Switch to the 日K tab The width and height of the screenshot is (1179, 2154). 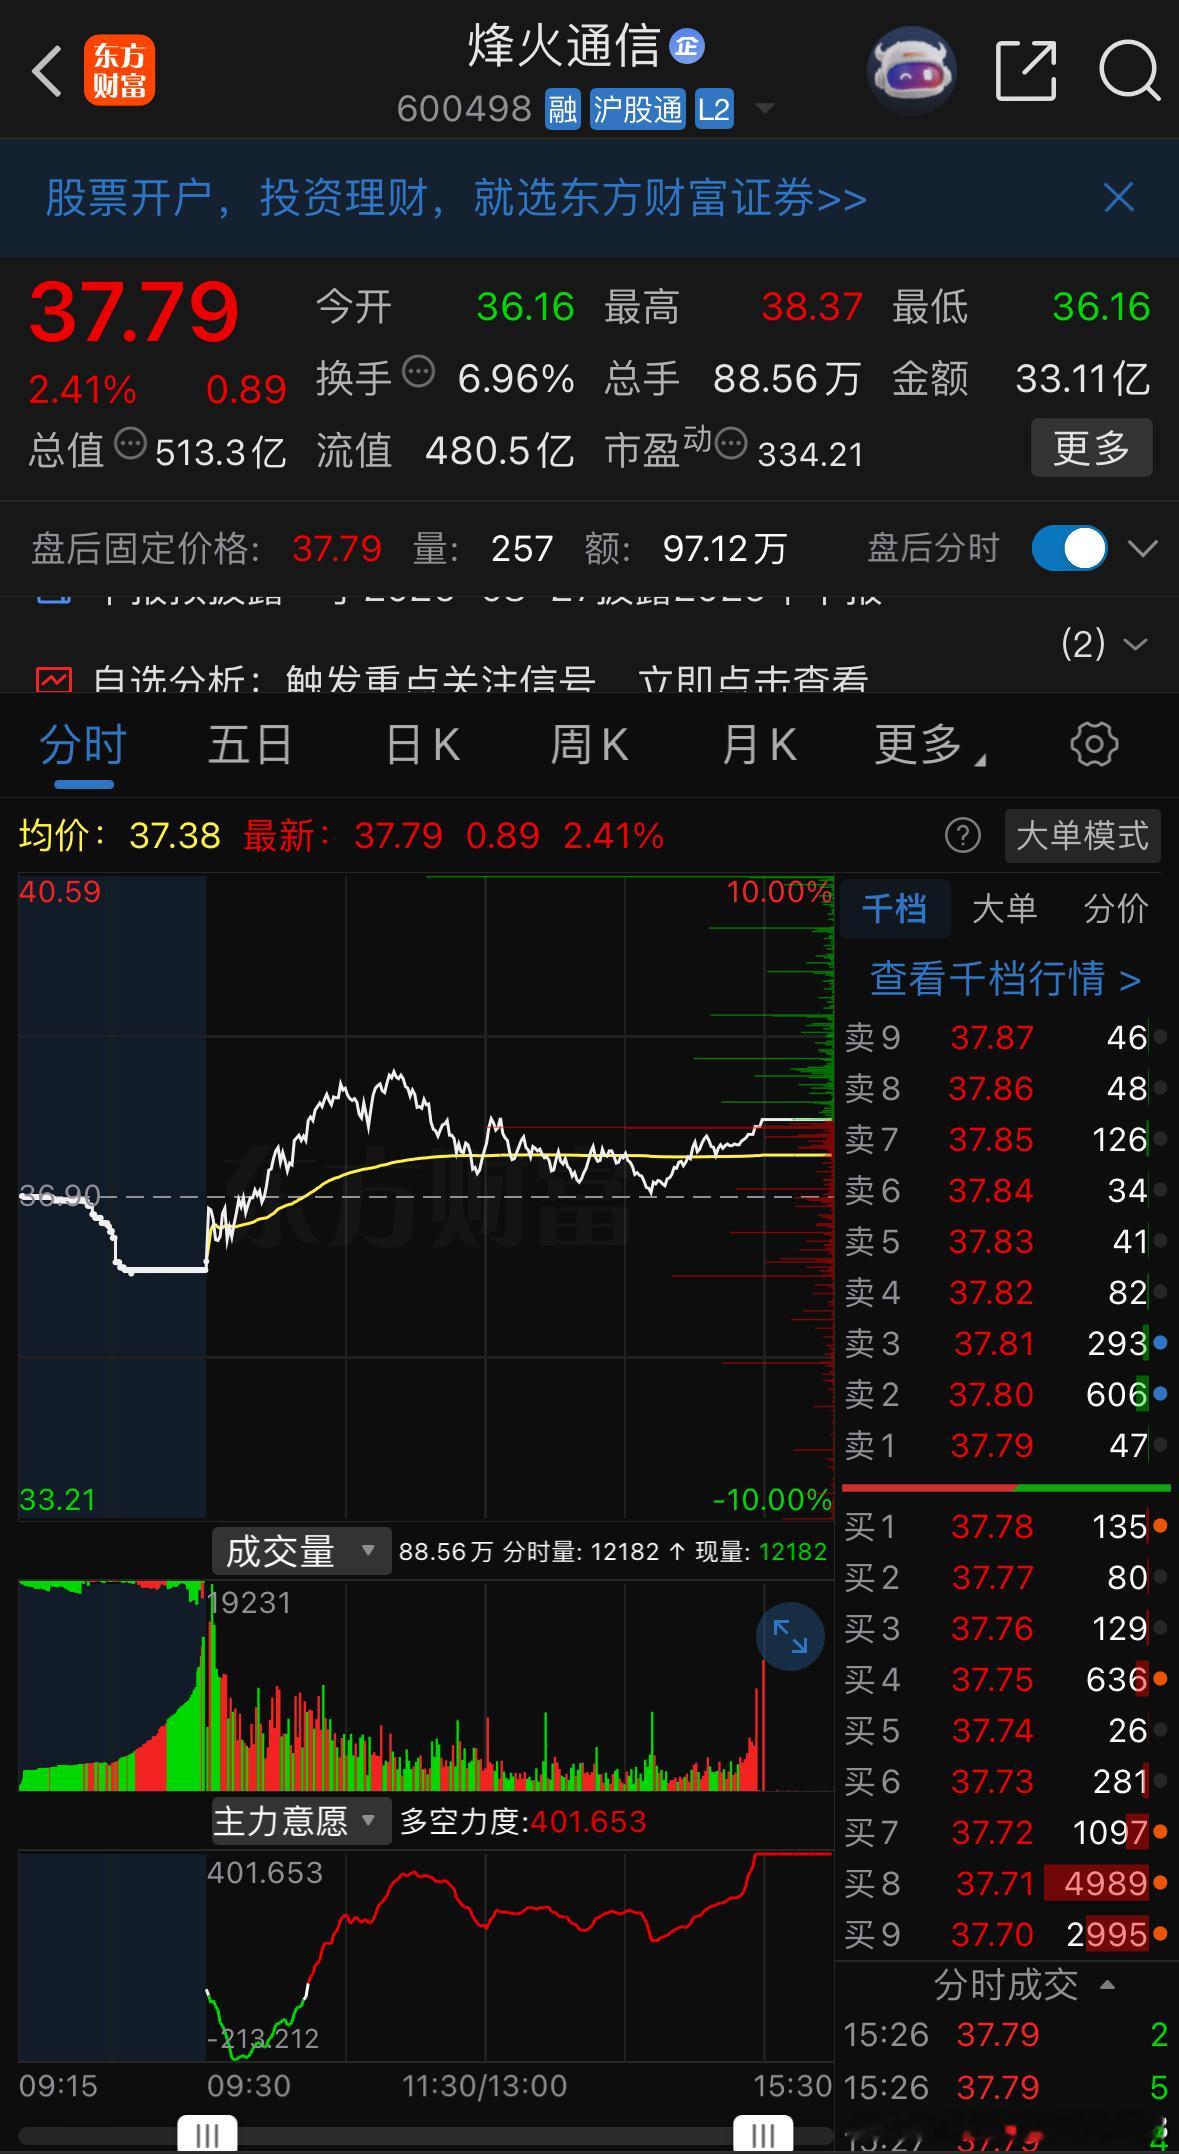(422, 745)
